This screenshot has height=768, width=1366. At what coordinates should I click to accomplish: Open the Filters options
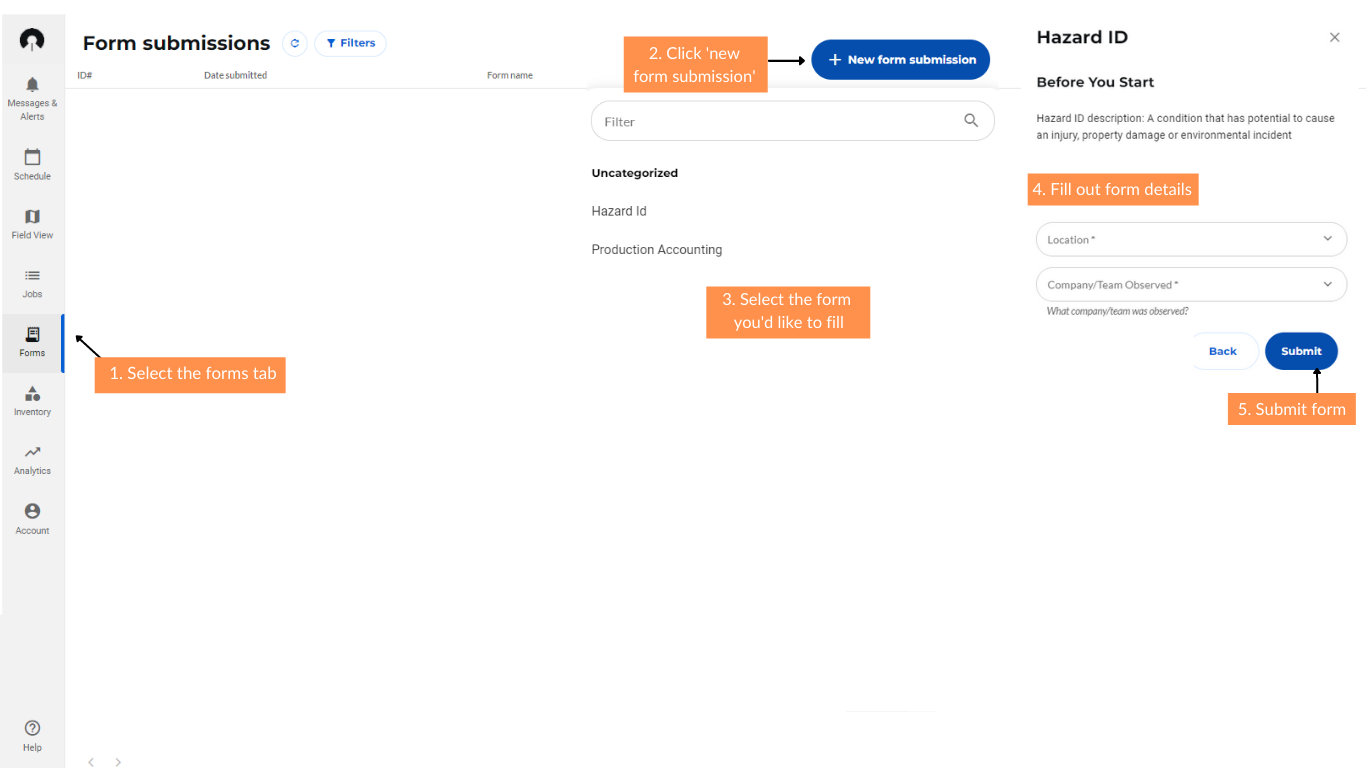point(350,43)
